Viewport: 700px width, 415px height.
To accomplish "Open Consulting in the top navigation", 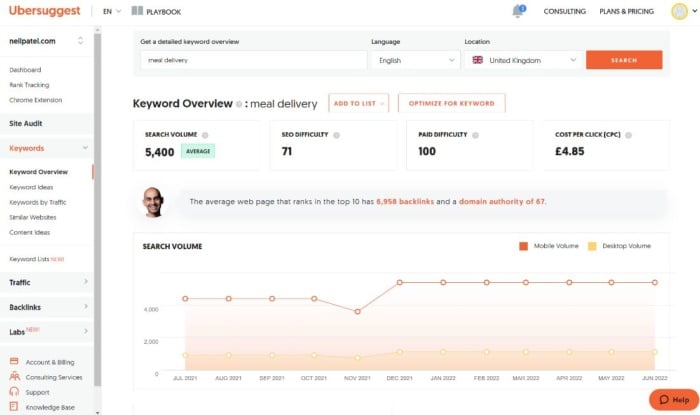I will [565, 11].
